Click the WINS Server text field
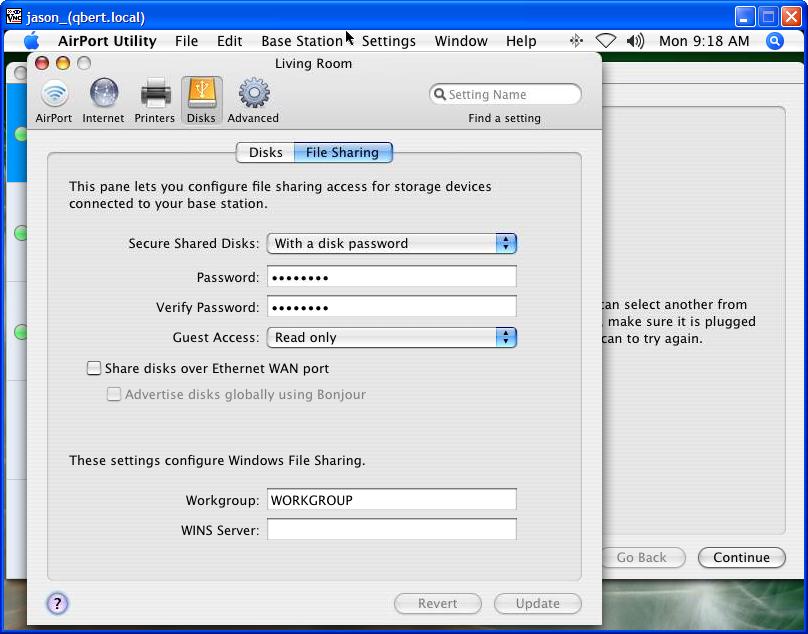Viewport: 808px width, 634px height. point(392,529)
